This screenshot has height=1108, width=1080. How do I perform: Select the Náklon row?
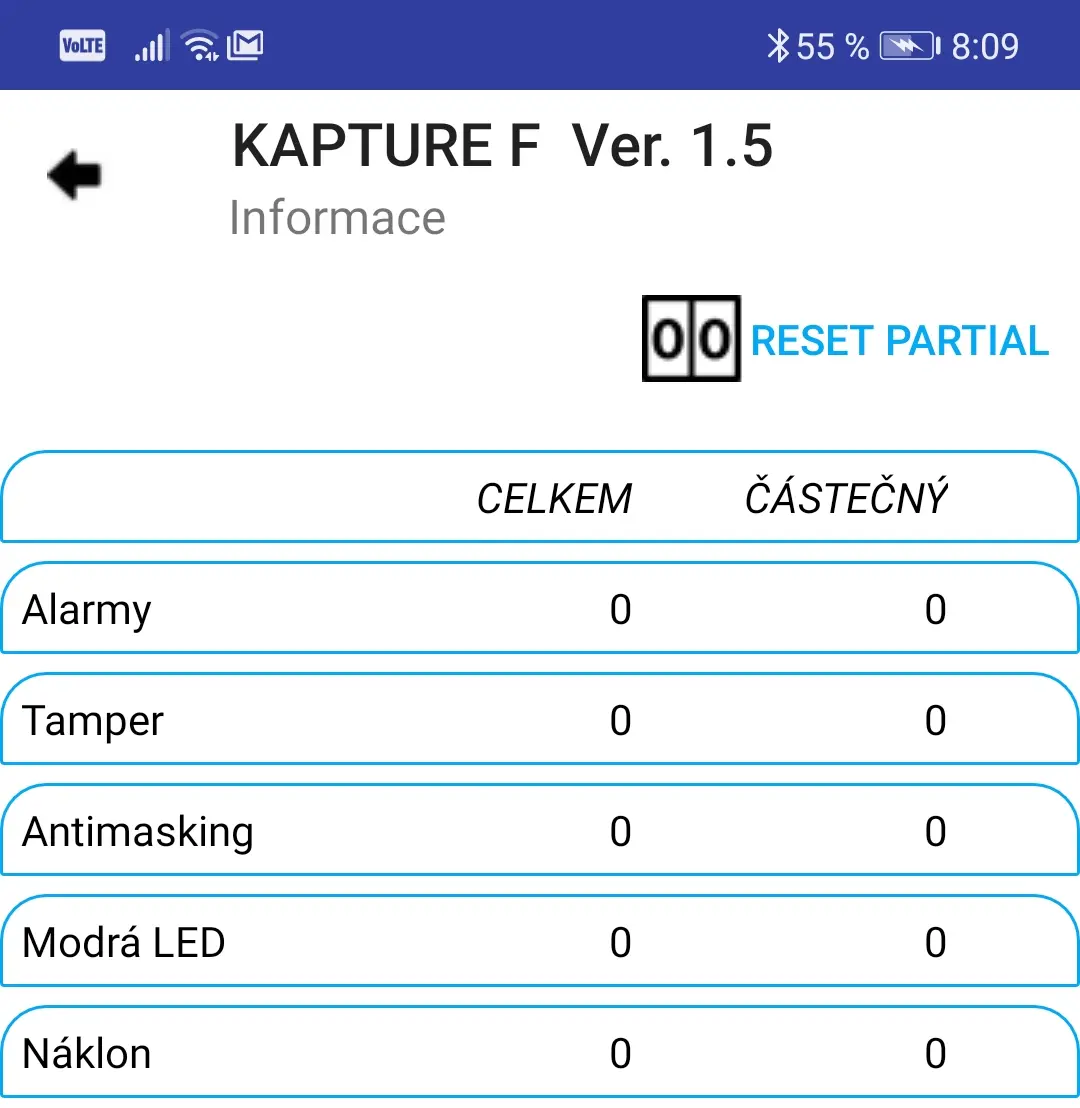click(540, 1052)
